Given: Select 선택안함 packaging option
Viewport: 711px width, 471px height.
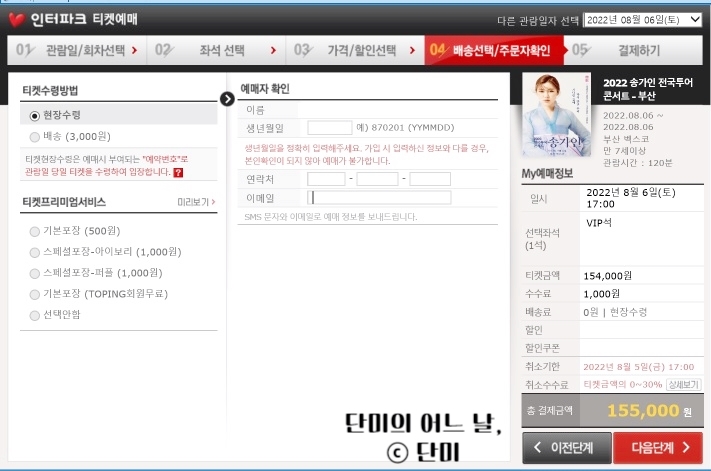Looking at the screenshot, I should pos(34,316).
